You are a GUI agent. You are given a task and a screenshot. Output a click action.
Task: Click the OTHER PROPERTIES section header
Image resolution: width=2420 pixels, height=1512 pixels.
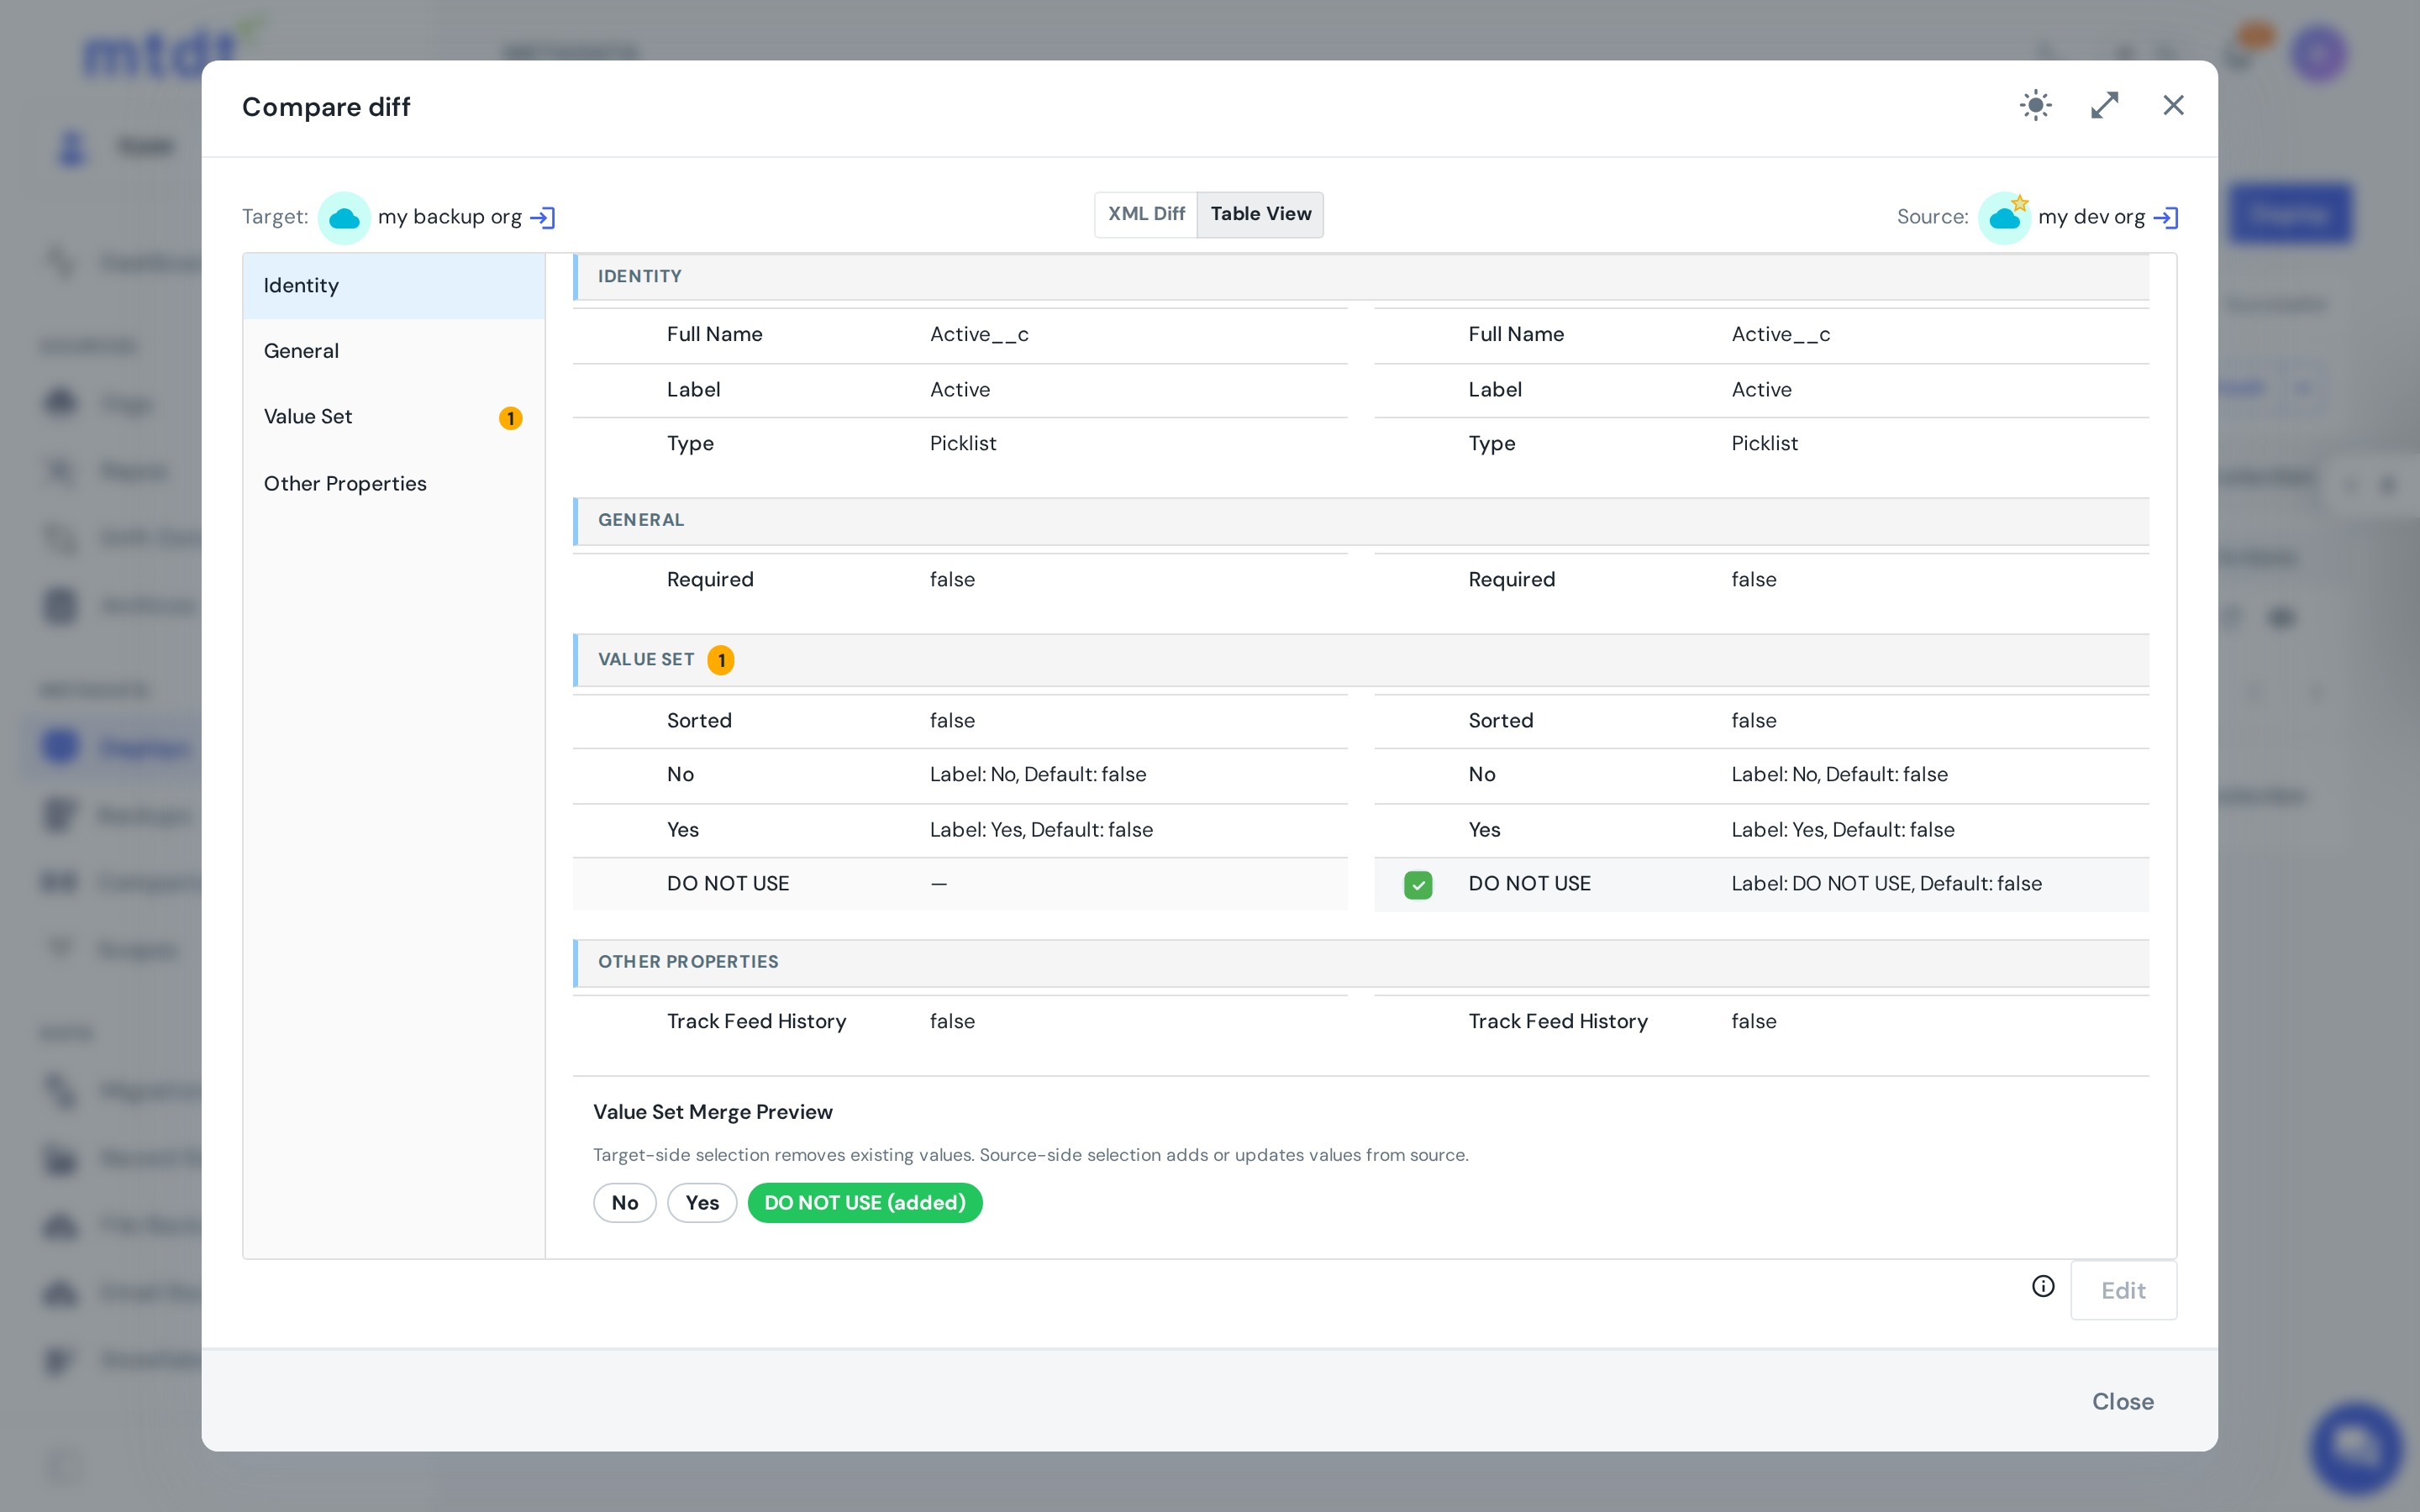click(1361, 962)
